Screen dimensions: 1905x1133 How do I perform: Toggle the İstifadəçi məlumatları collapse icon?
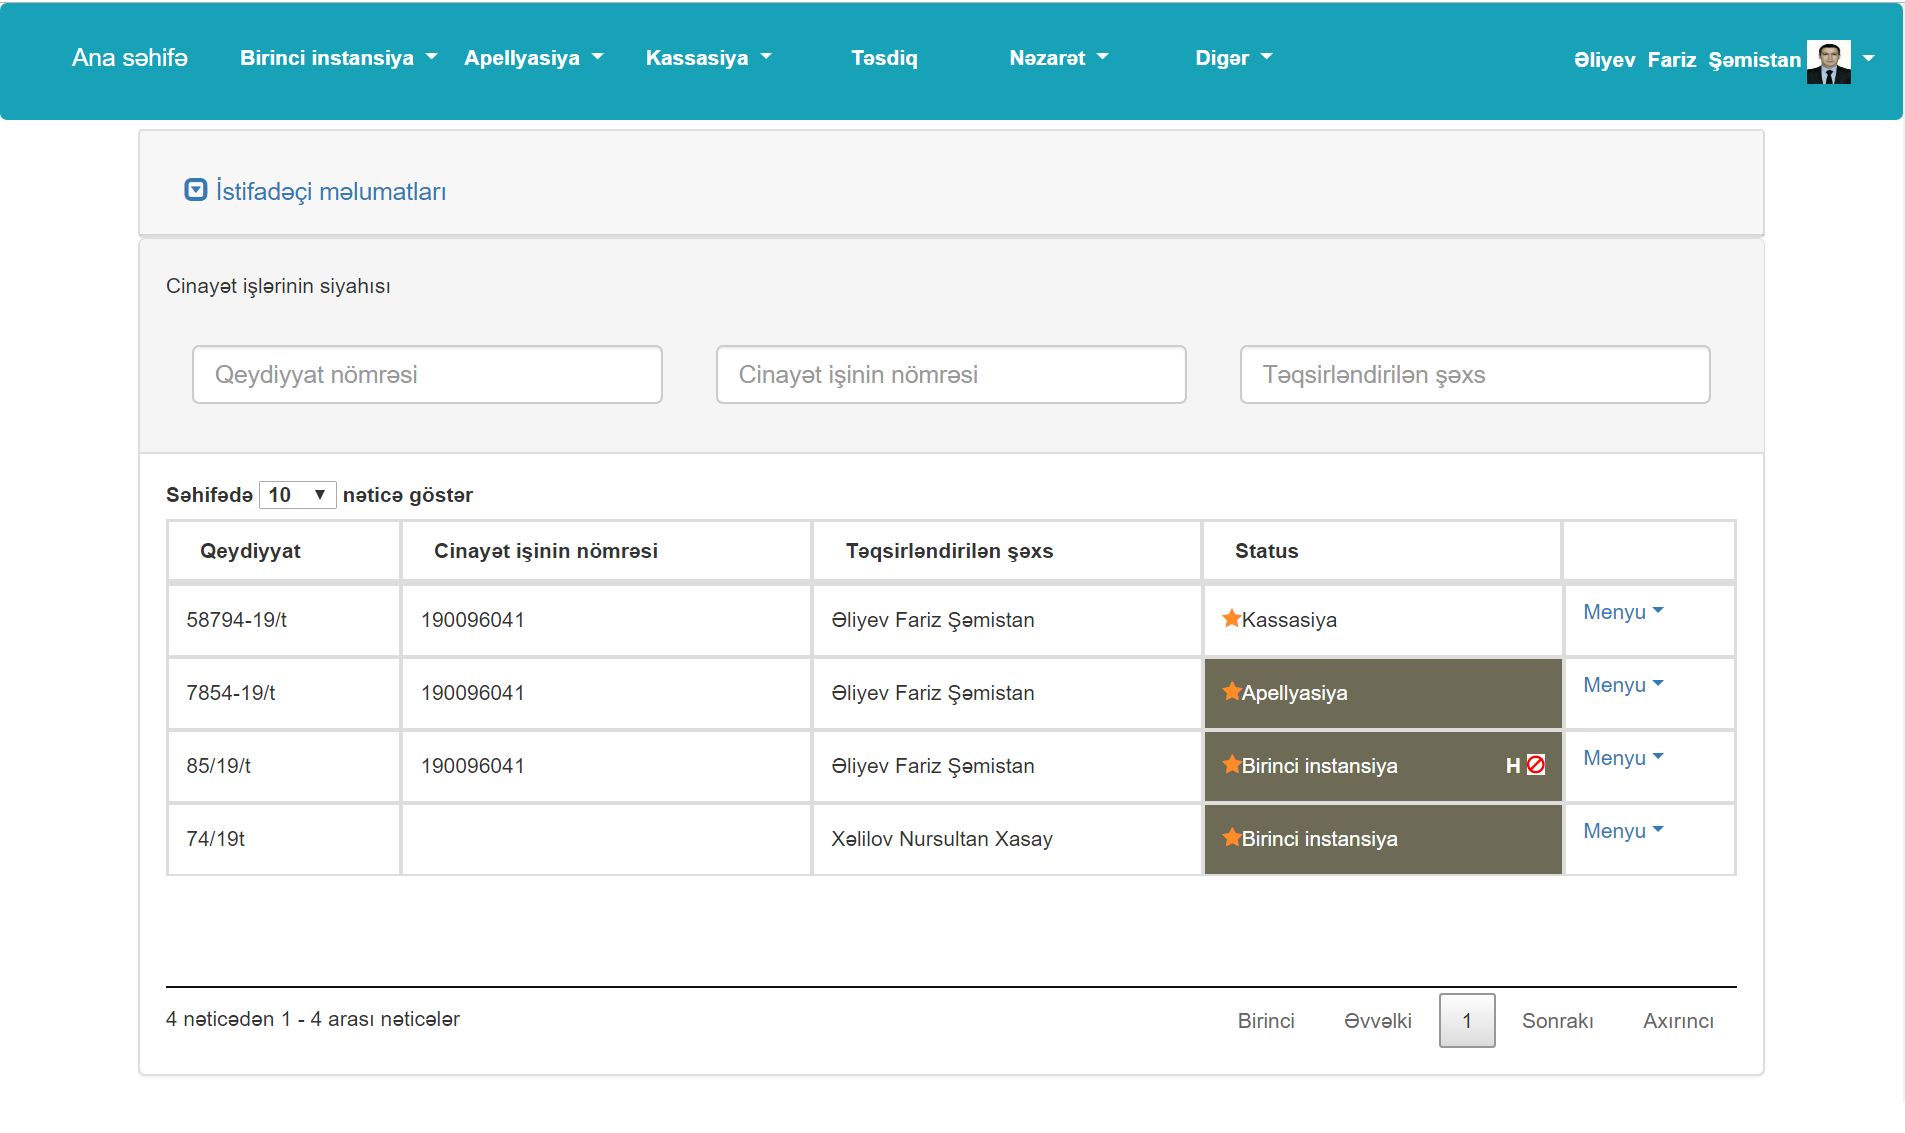pyautogui.click(x=196, y=190)
